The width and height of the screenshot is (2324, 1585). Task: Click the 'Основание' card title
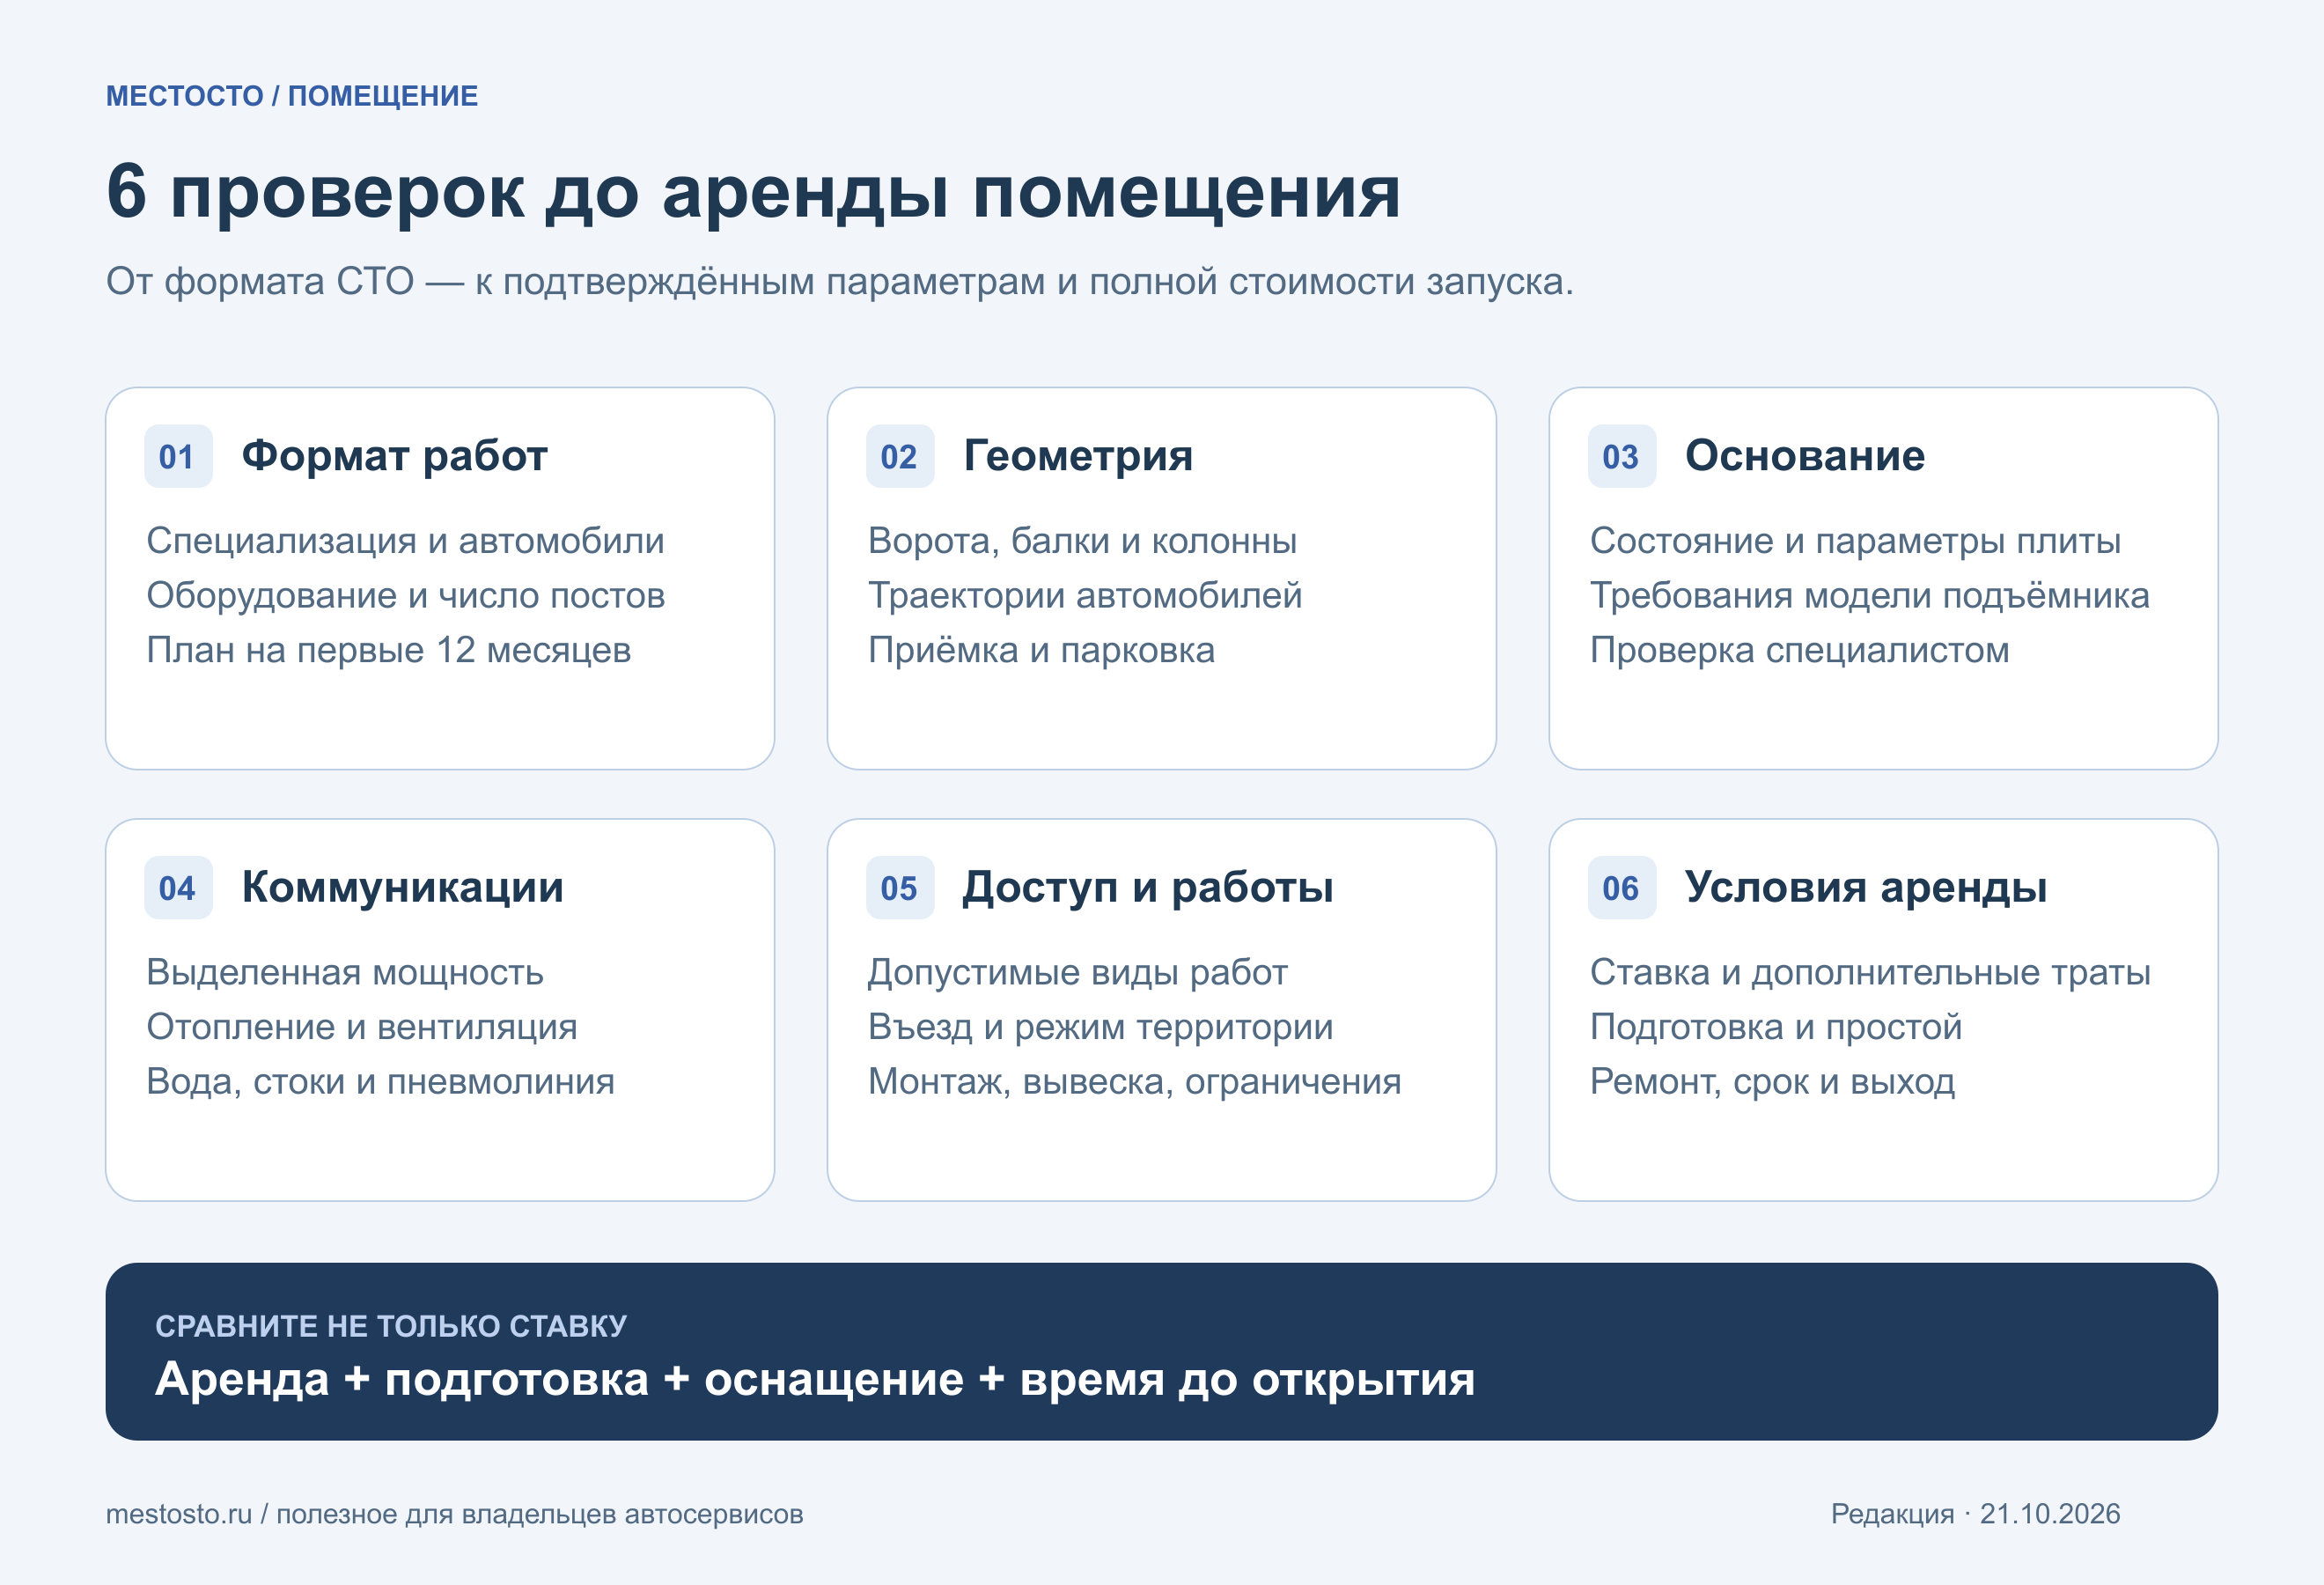pyautogui.click(x=1805, y=456)
